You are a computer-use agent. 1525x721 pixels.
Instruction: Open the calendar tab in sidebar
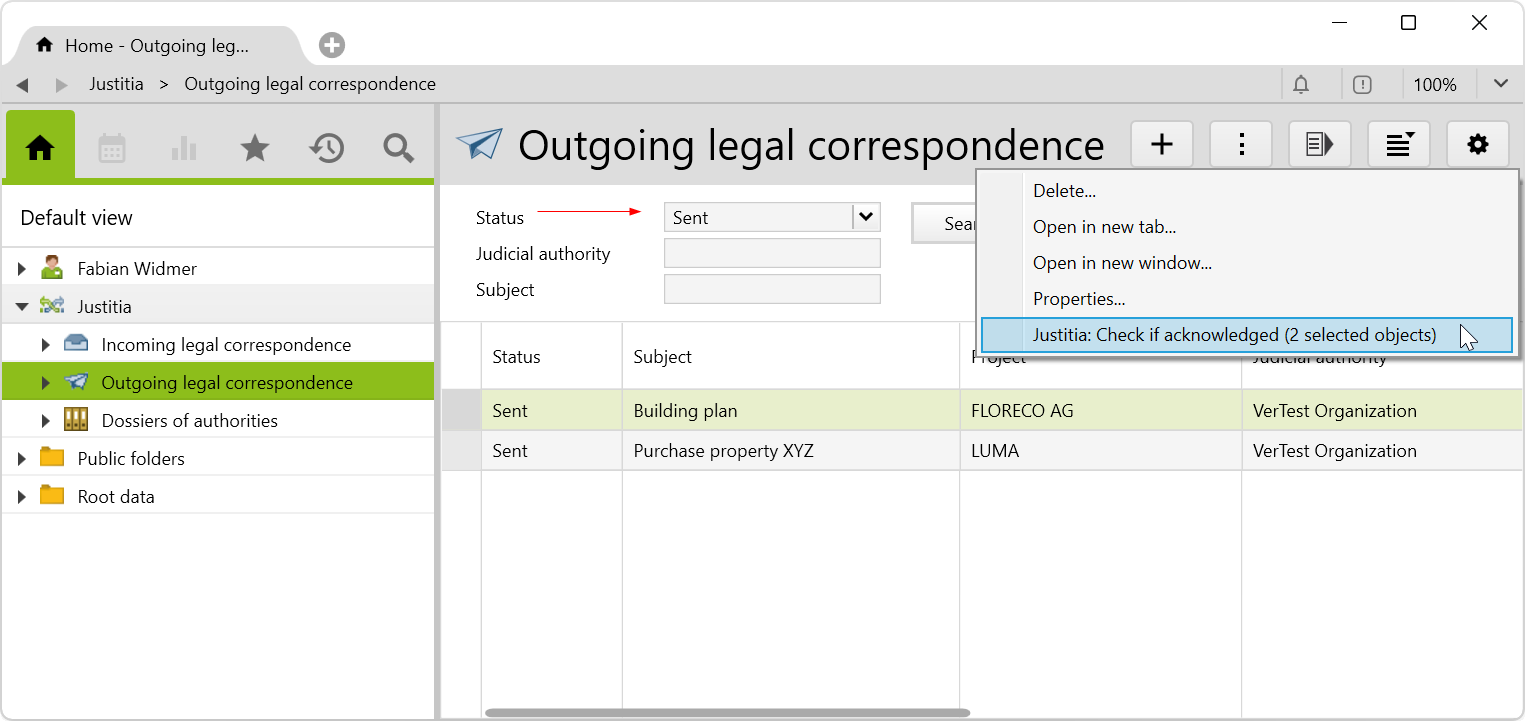[112, 148]
